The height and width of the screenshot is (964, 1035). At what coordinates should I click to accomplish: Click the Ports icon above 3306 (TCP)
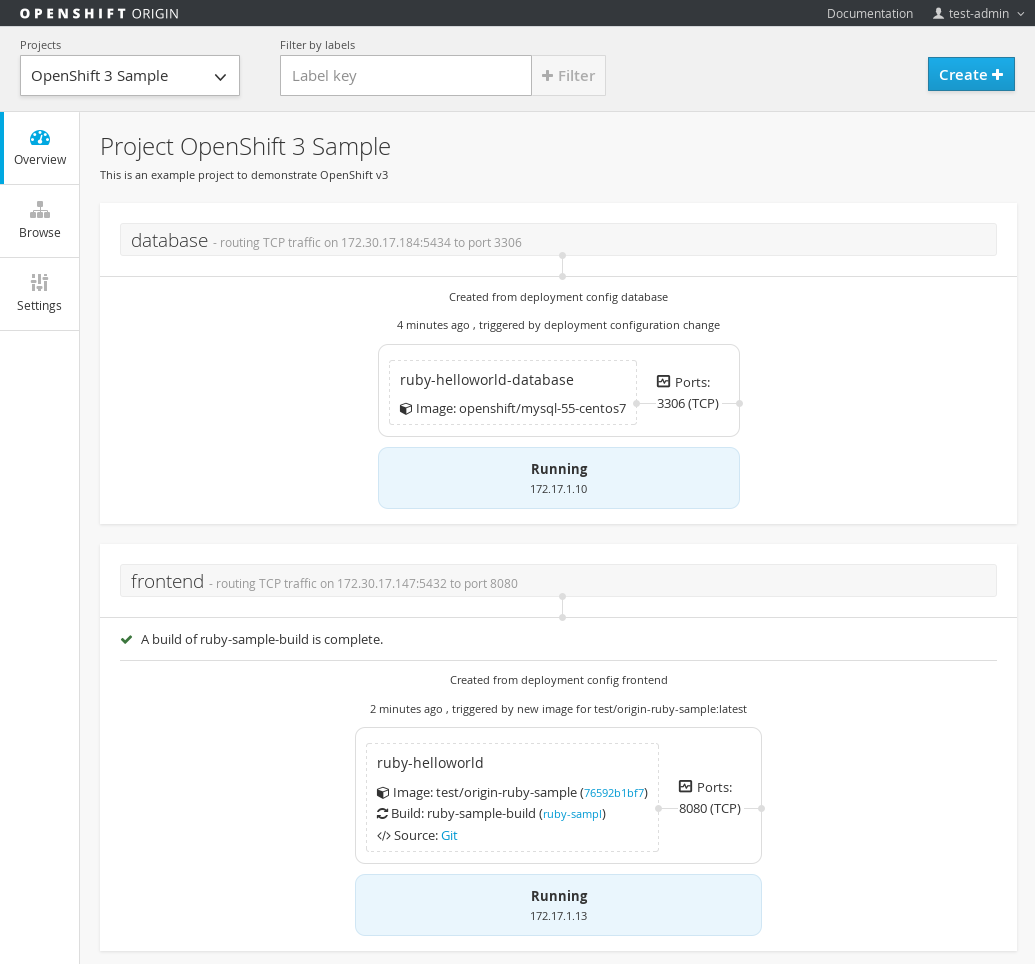tap(663, 382)
